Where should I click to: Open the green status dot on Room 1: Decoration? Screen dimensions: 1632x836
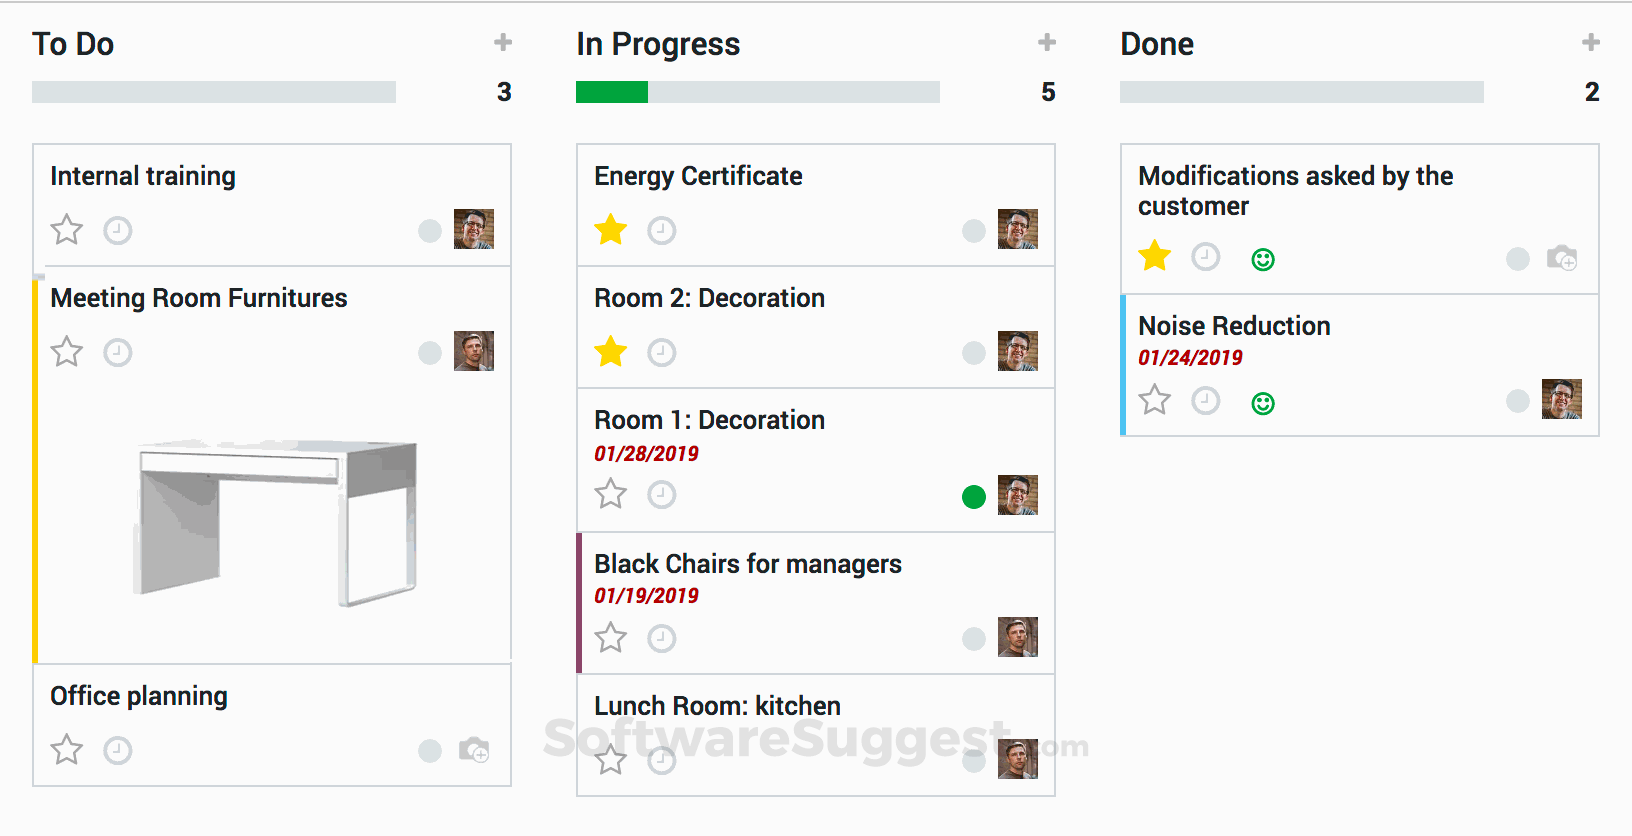tap(974, 497)
